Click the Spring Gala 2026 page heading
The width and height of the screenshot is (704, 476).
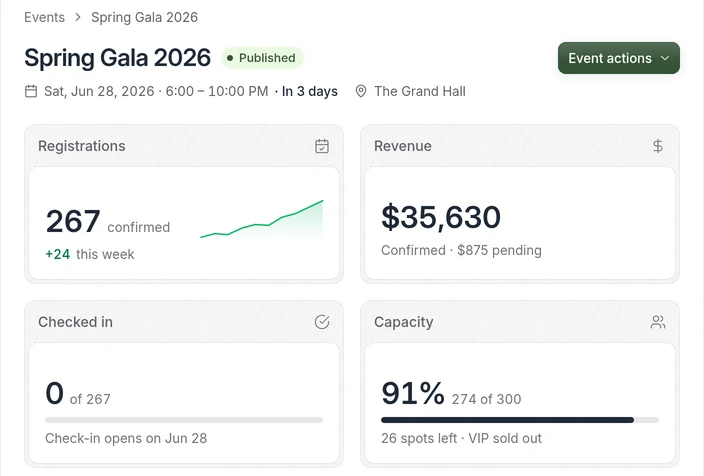coord(118,57)
